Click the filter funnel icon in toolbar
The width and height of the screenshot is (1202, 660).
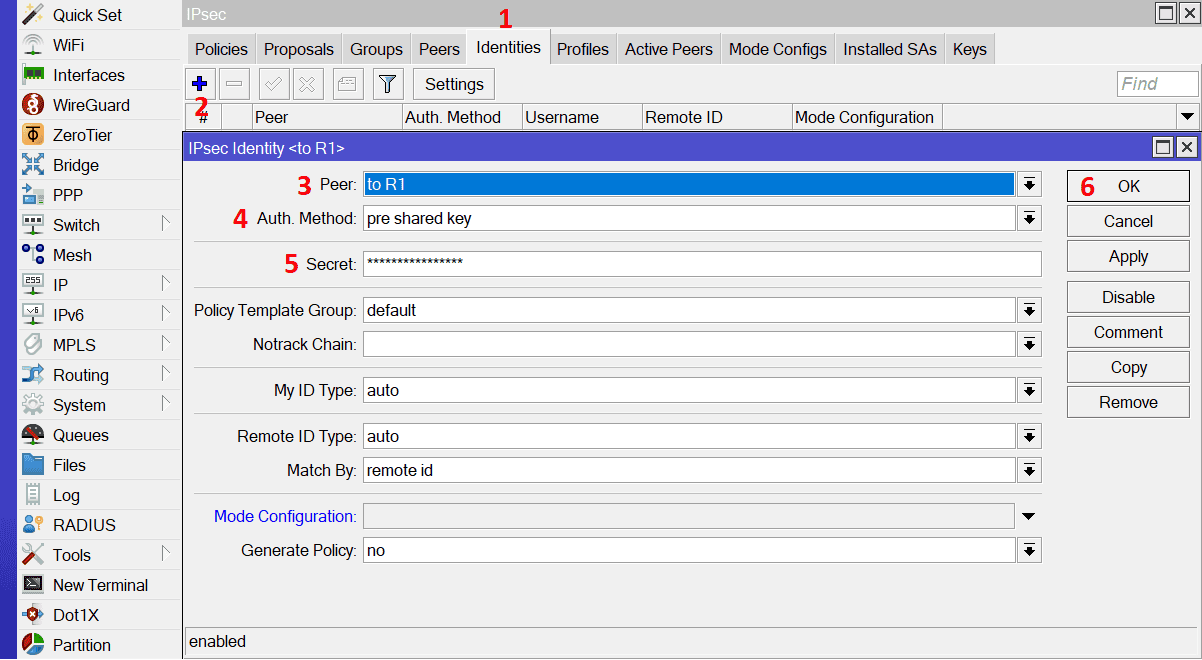387,84
